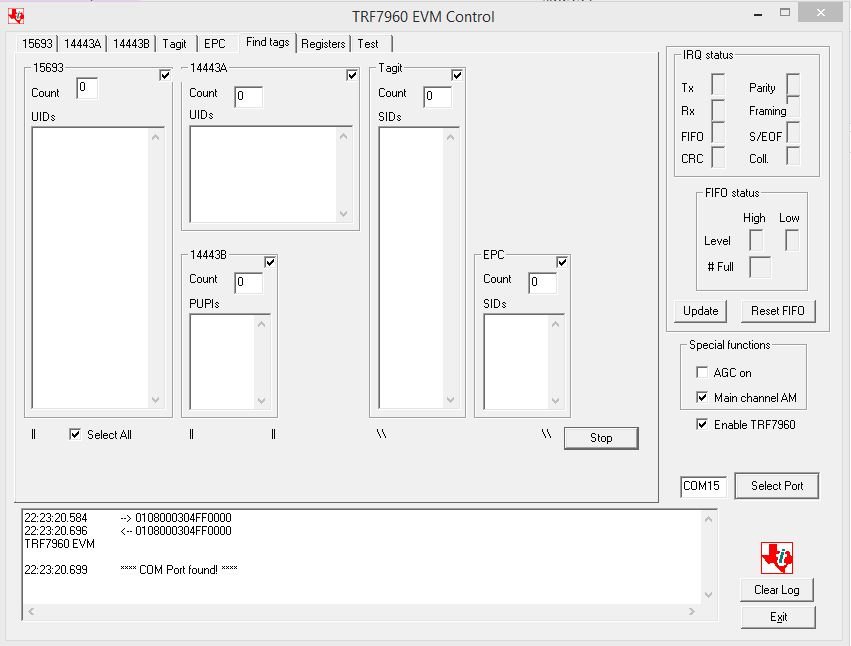Uncheck the 15693 group checkbox

pyautogui.click(x=165, y=75)
